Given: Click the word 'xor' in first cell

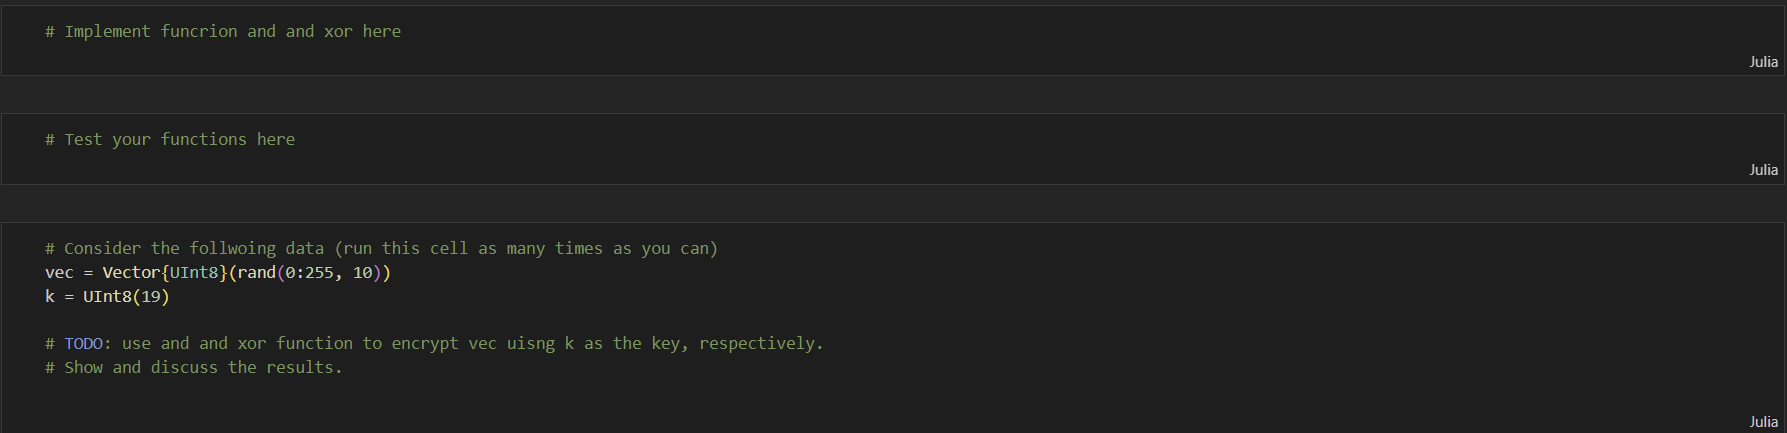Looking at the screenshot, I should [x=338, y=31].
